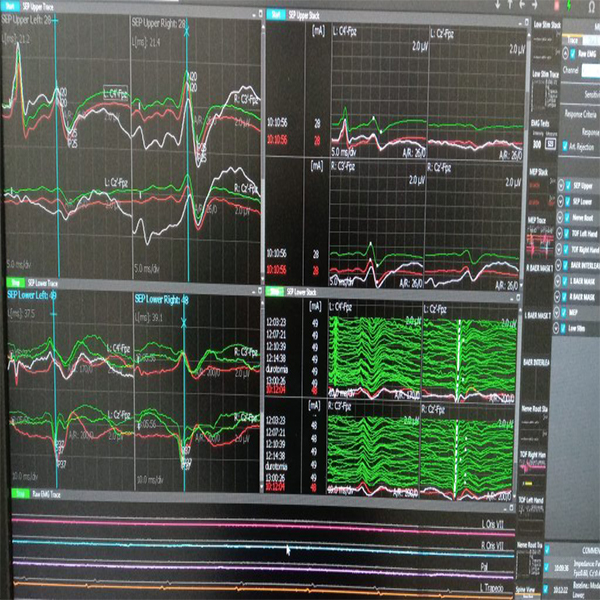Click Start button on SEP Upper Trace
The width and height of the screenshot is (600, 600).
[10, 6]
